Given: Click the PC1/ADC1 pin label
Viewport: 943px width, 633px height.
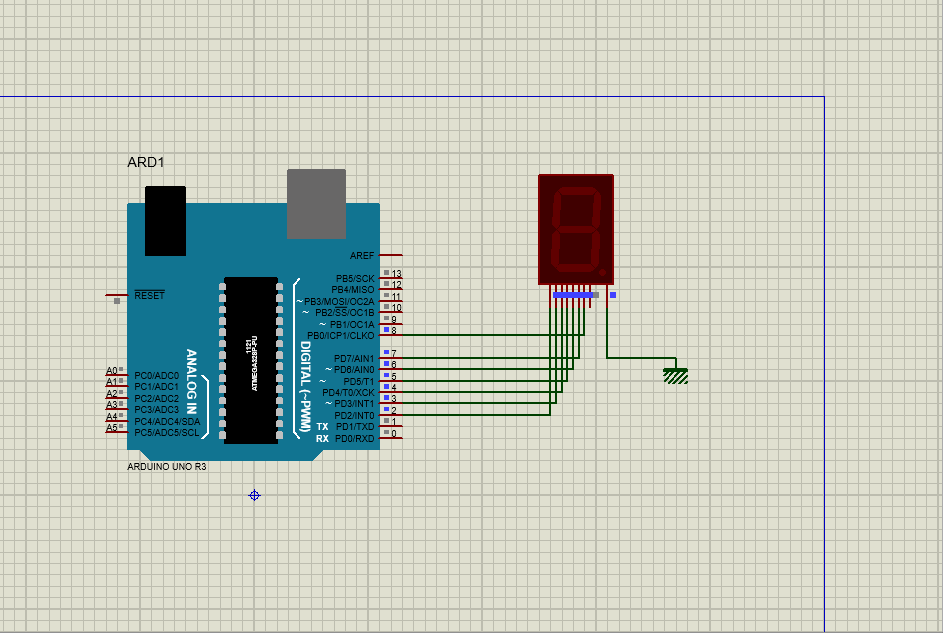Looking at the screenshot, I should click(156, 387).
